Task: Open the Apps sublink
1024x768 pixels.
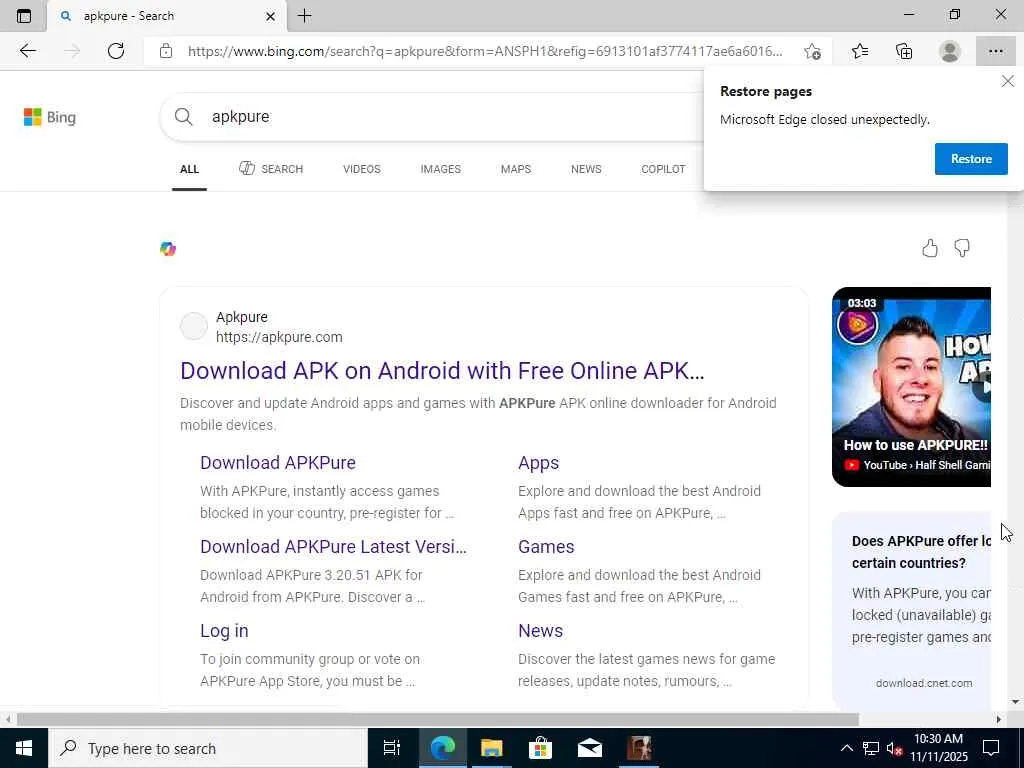Action: (539, 462)
